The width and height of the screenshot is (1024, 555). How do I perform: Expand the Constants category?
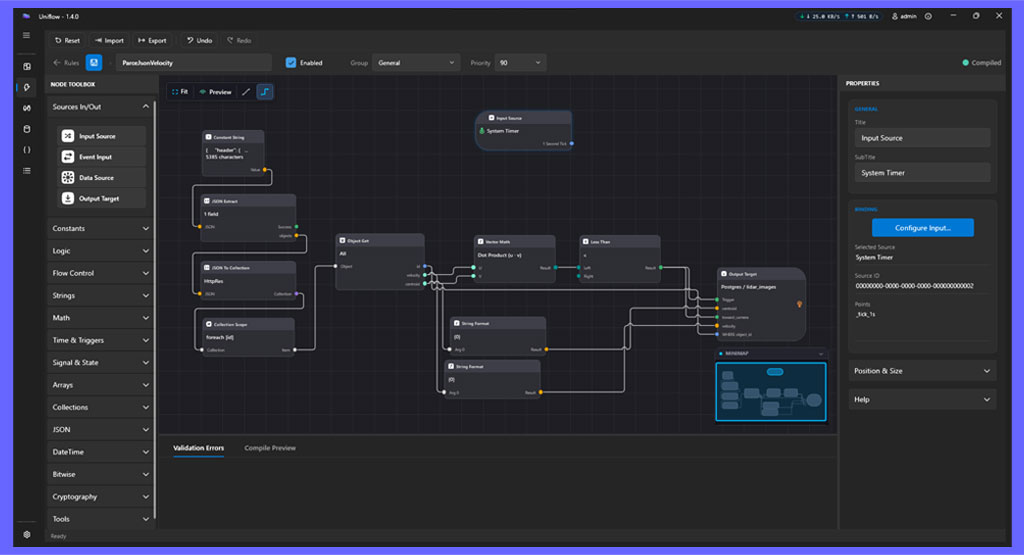coord(101,229)
